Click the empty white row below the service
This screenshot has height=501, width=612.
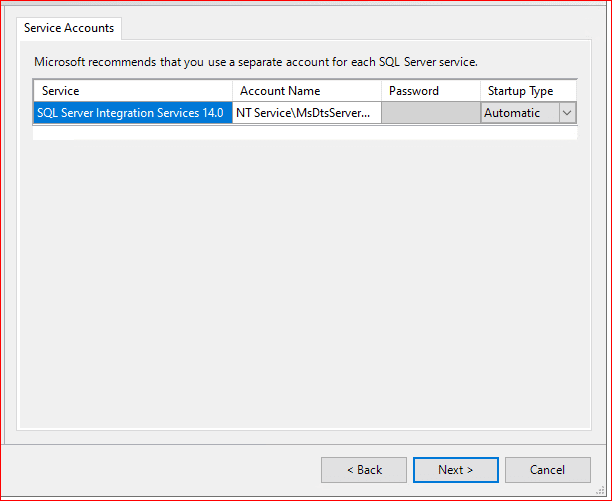tap(304, 132)
